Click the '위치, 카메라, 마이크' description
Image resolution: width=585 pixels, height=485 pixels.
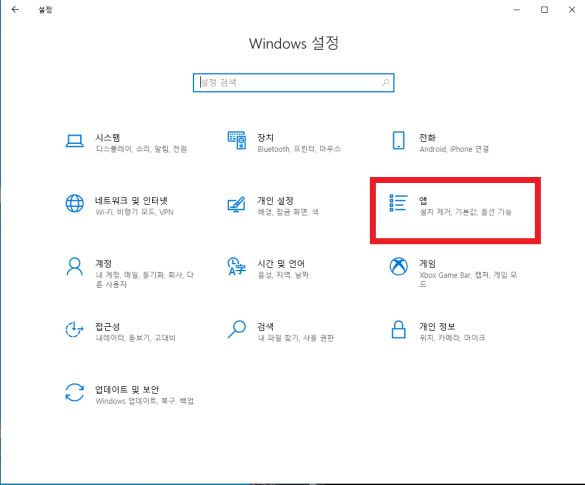pos(452,338)
